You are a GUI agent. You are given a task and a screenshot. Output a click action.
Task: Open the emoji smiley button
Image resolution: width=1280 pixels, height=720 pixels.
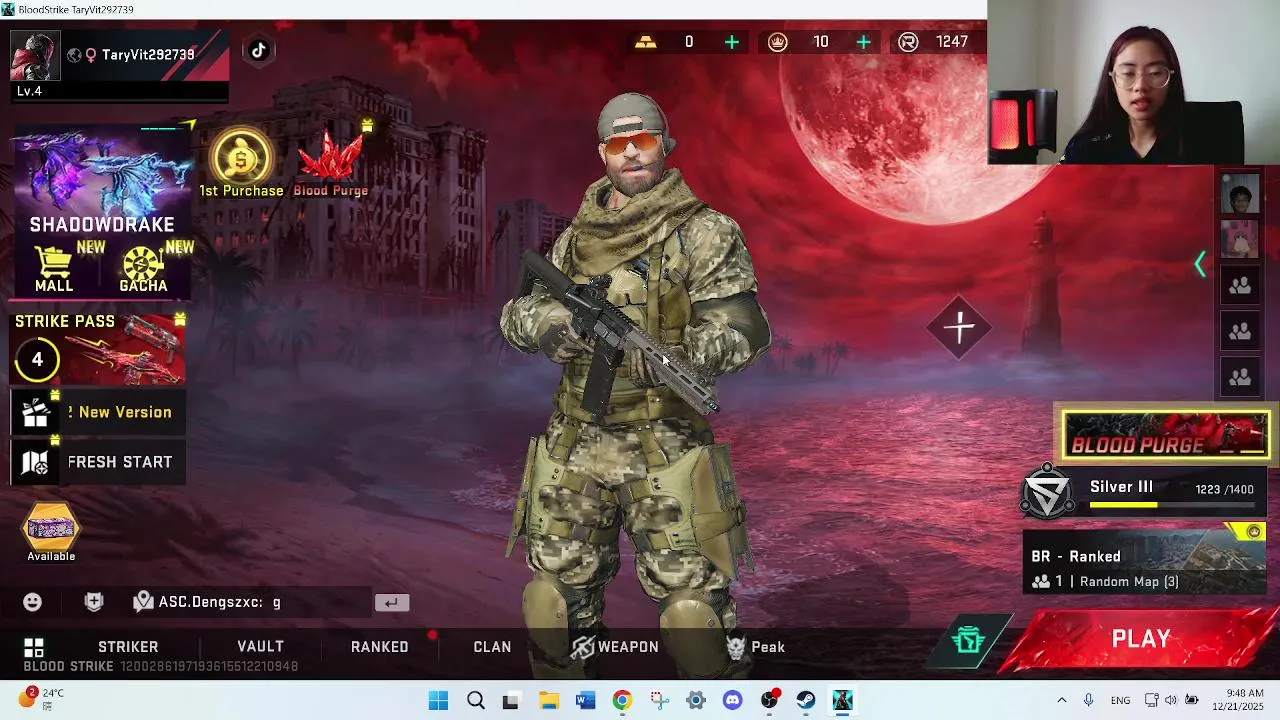pos(33,602)
